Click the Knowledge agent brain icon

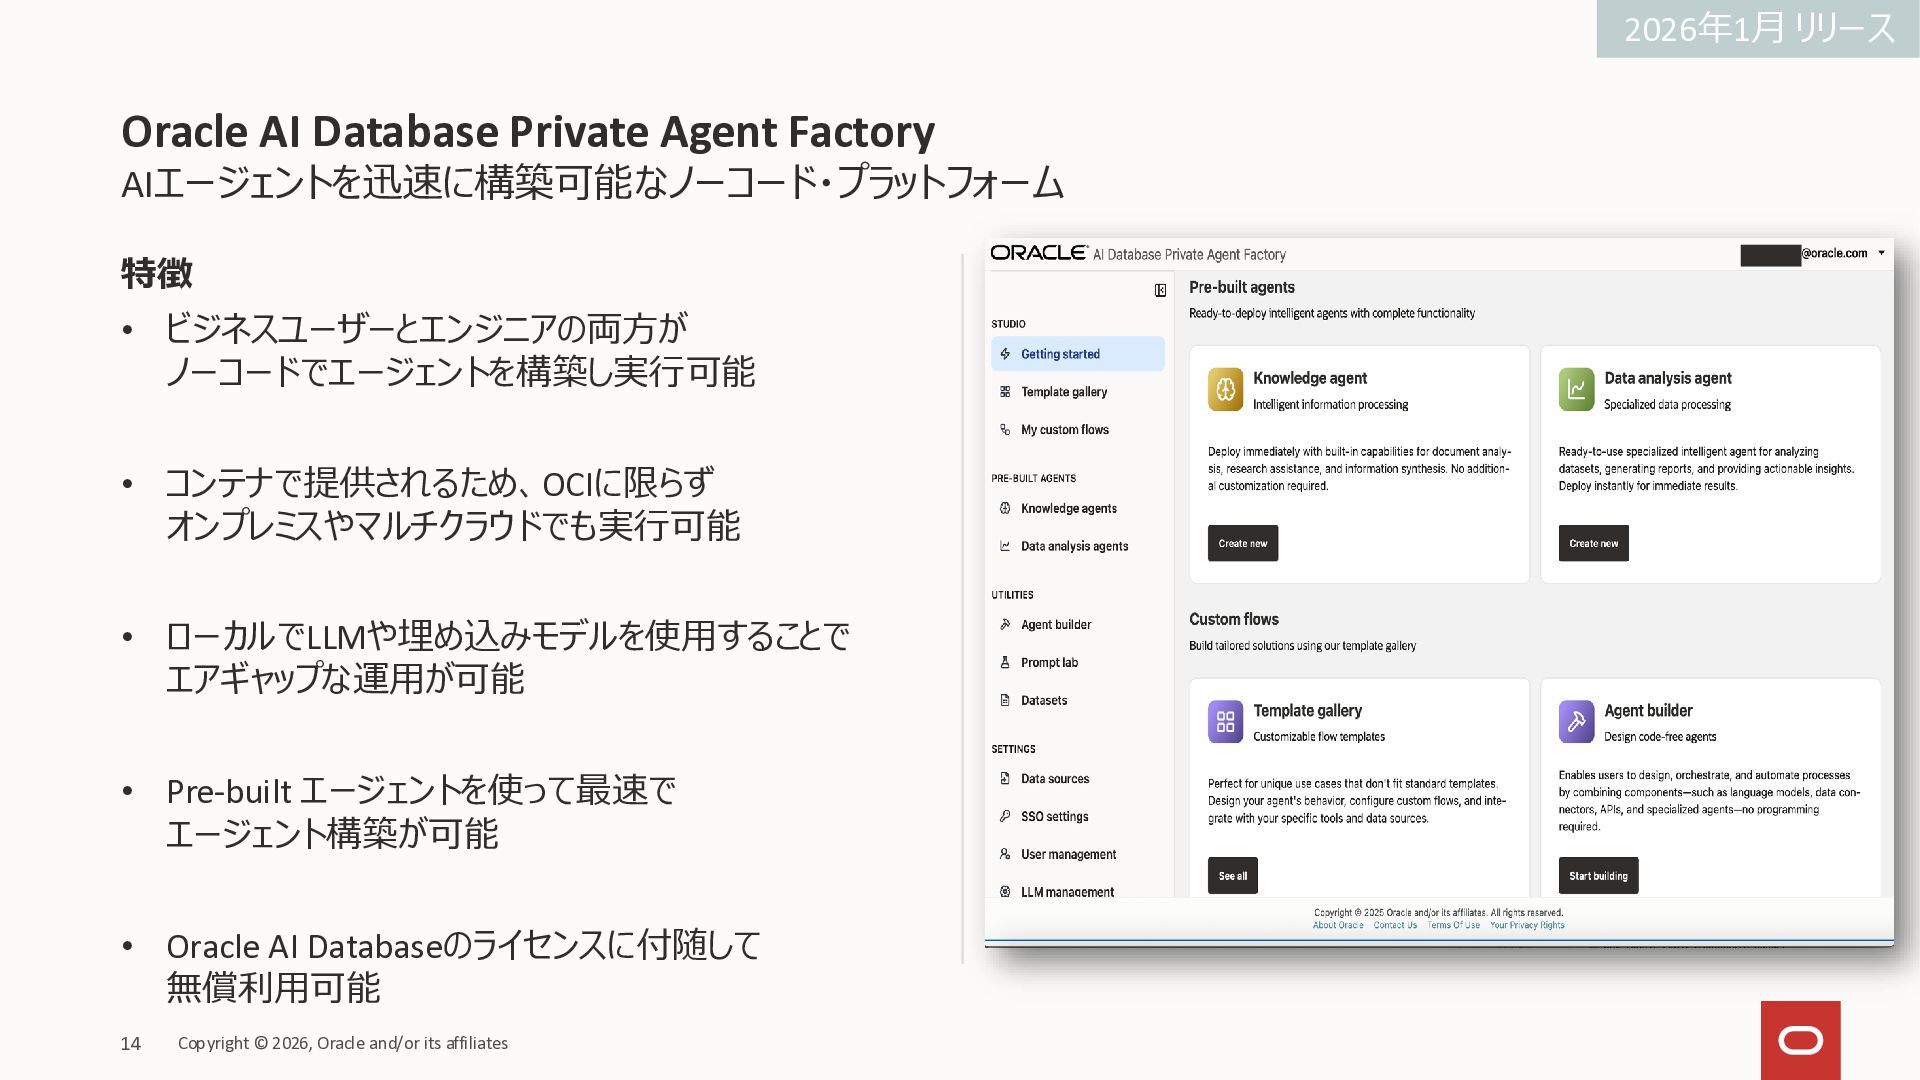point(1225,390)
